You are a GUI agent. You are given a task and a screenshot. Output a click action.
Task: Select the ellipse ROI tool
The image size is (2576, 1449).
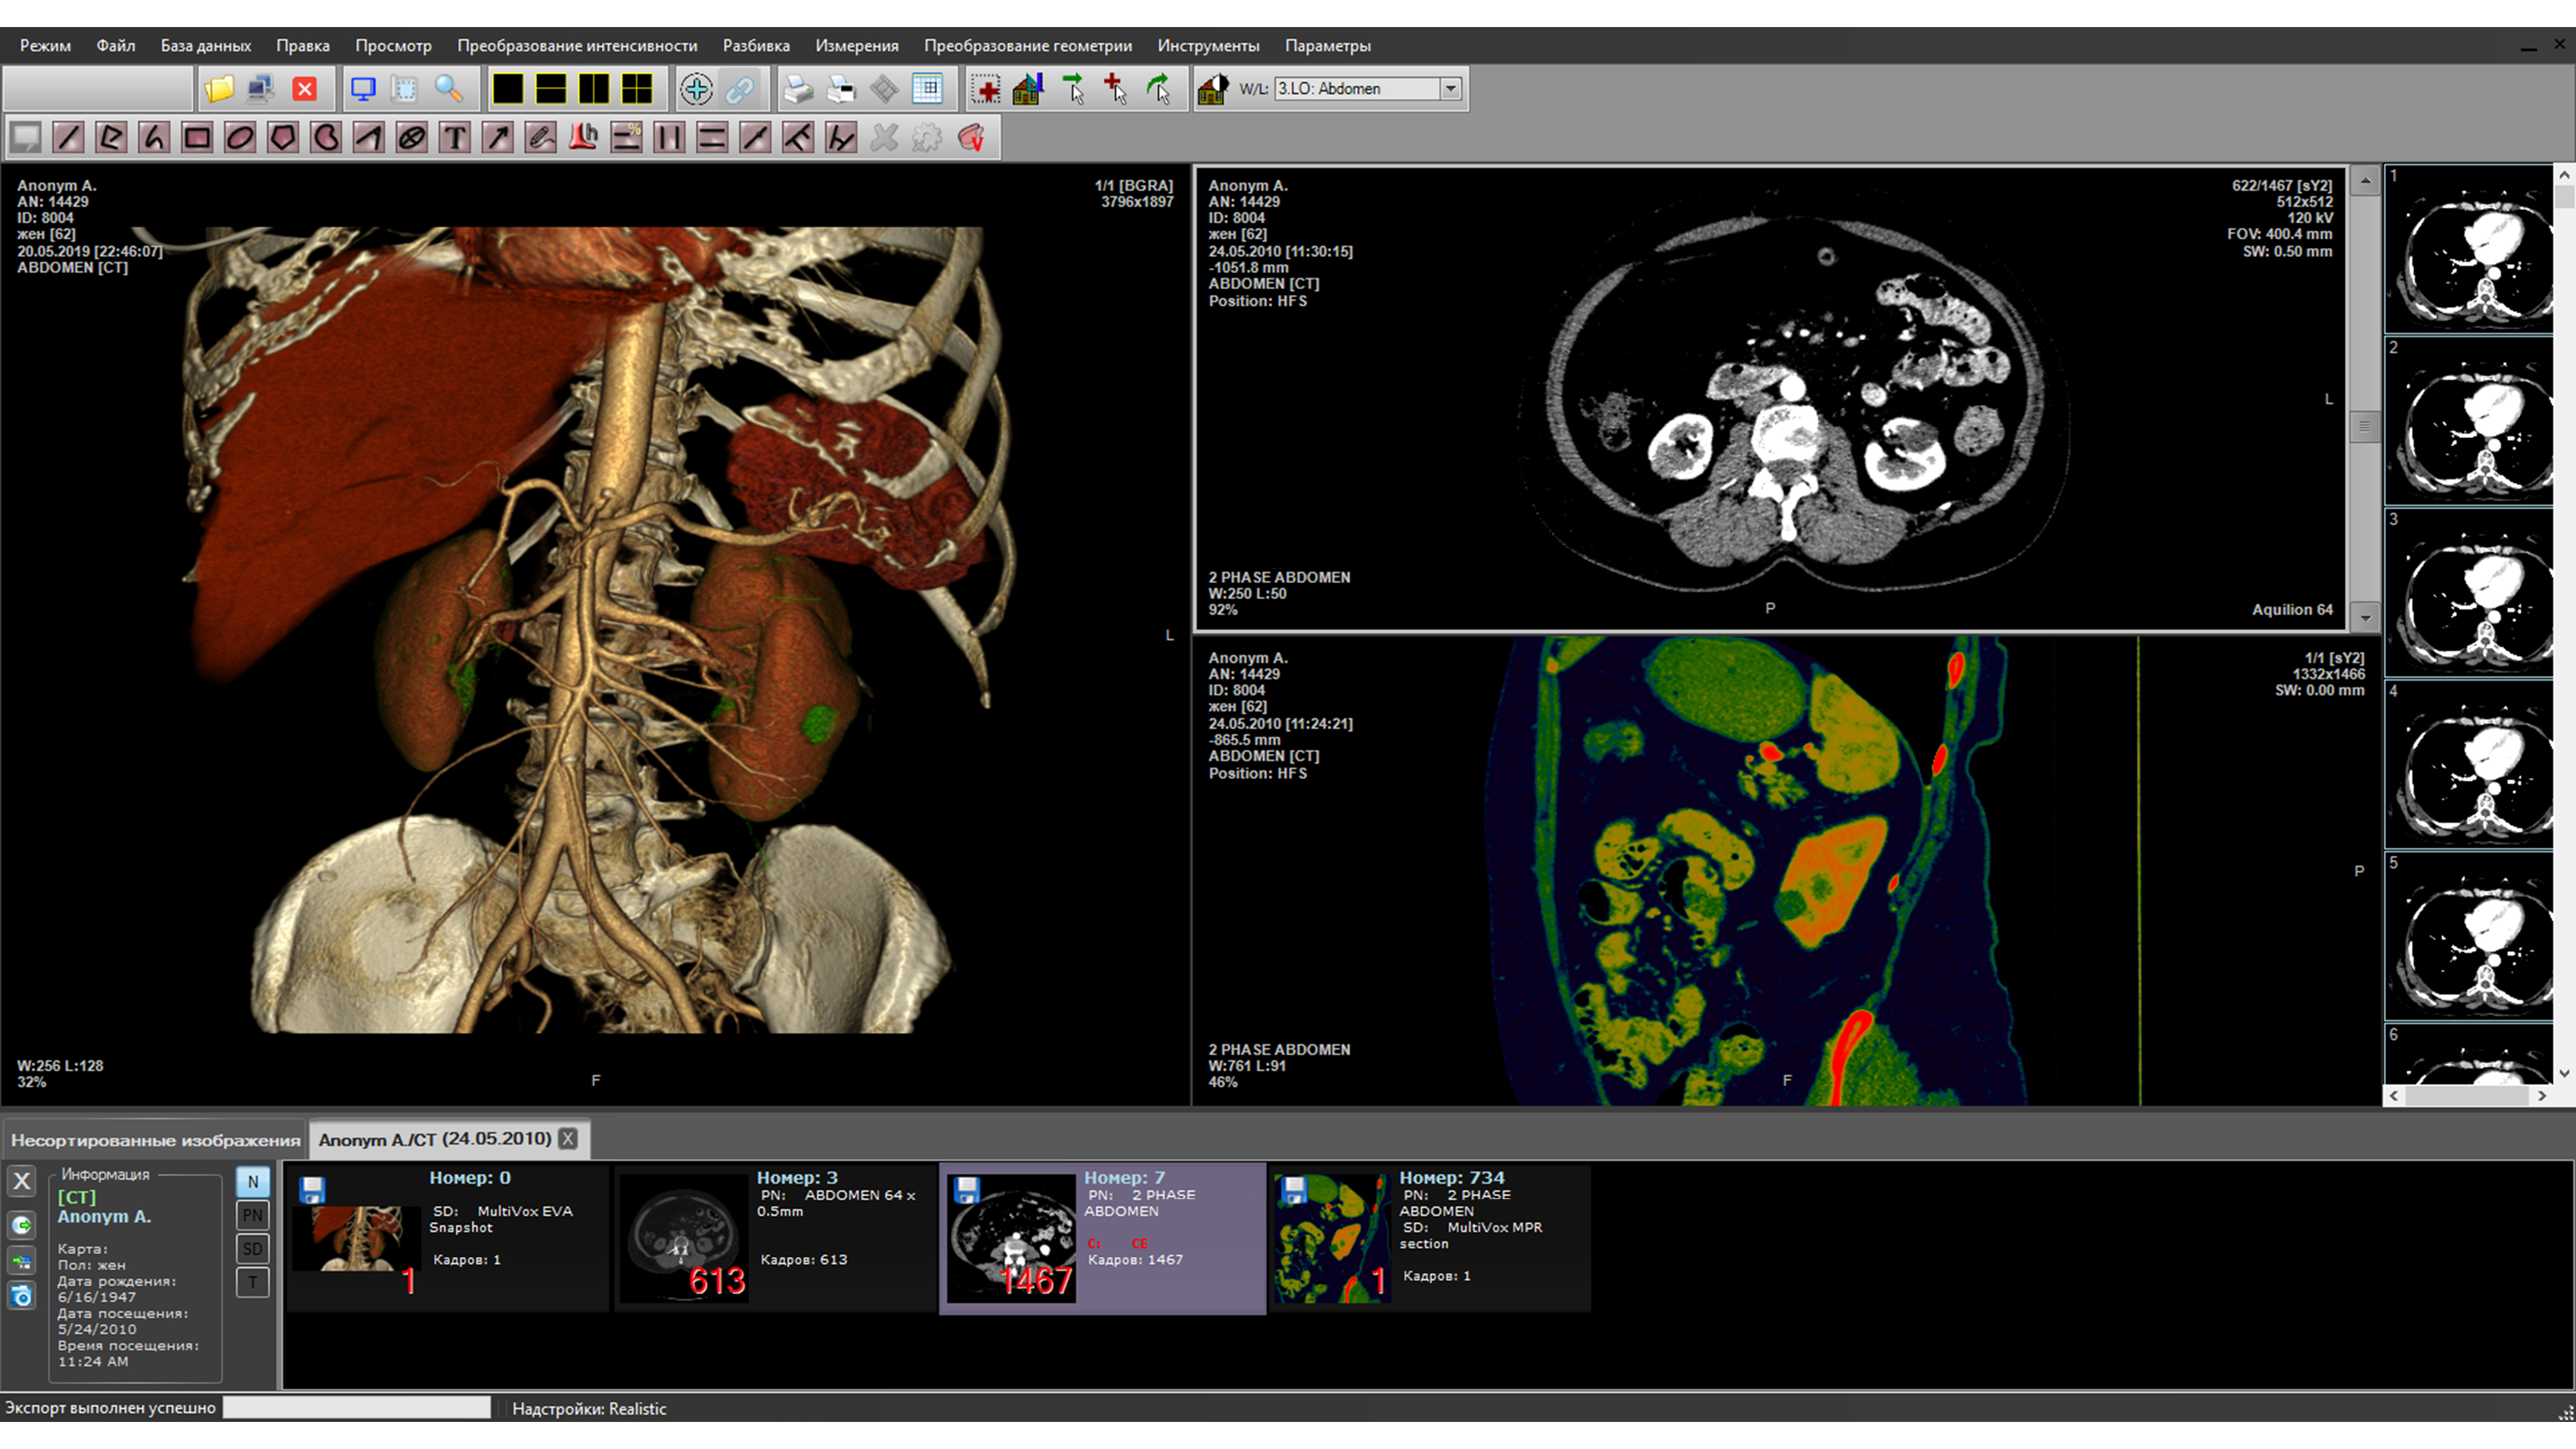pos(240,137)
